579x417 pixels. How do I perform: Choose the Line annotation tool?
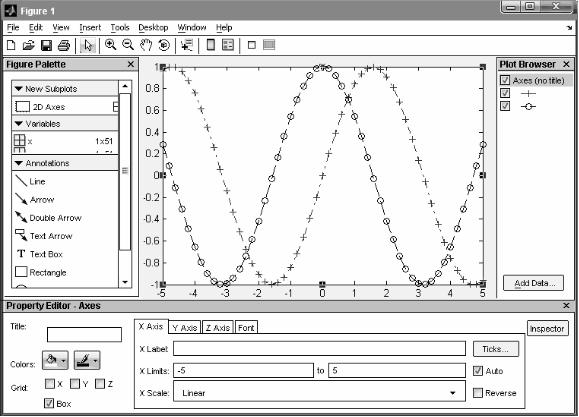[x=30, y=181]
